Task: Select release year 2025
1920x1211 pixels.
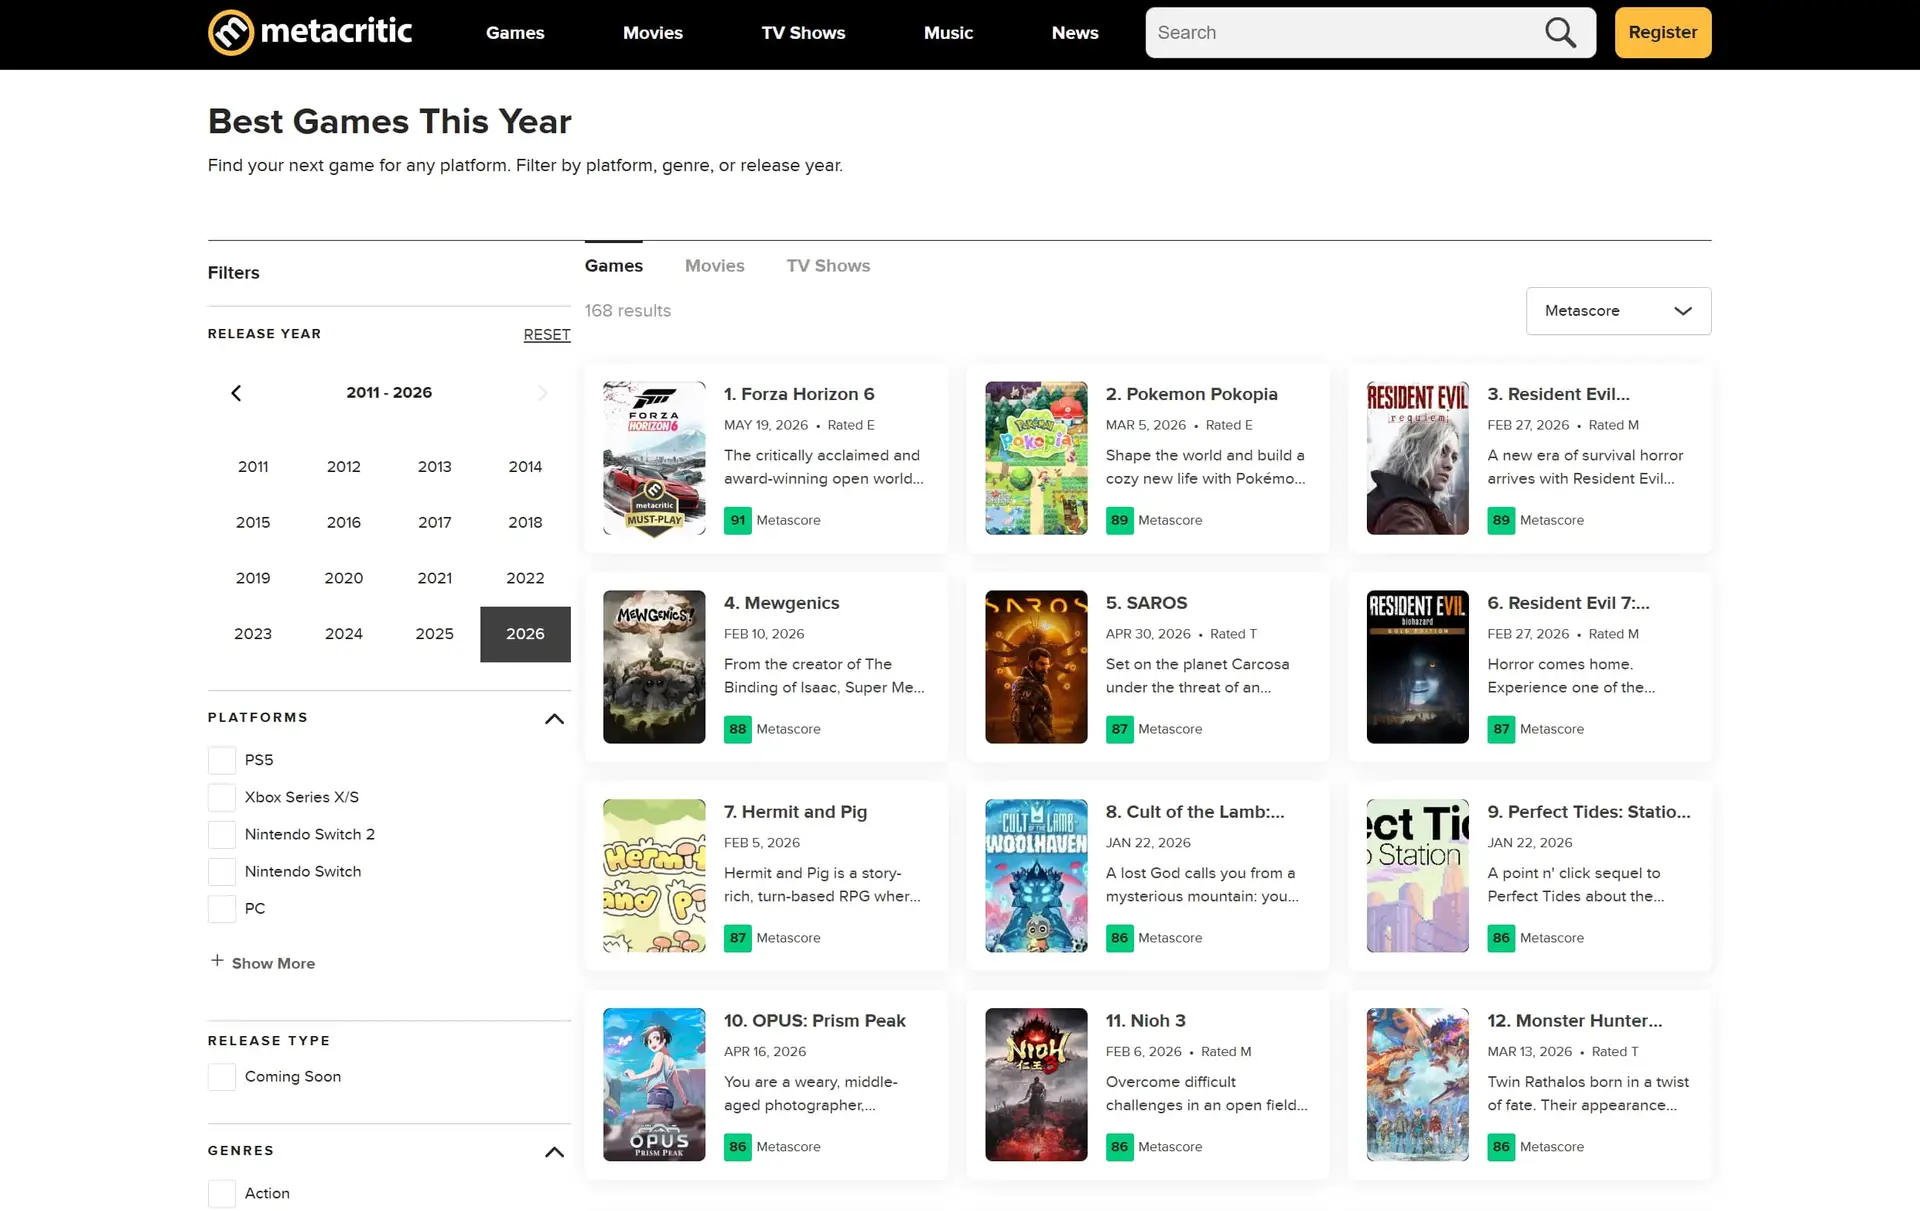Action: (x=434, y=634)
